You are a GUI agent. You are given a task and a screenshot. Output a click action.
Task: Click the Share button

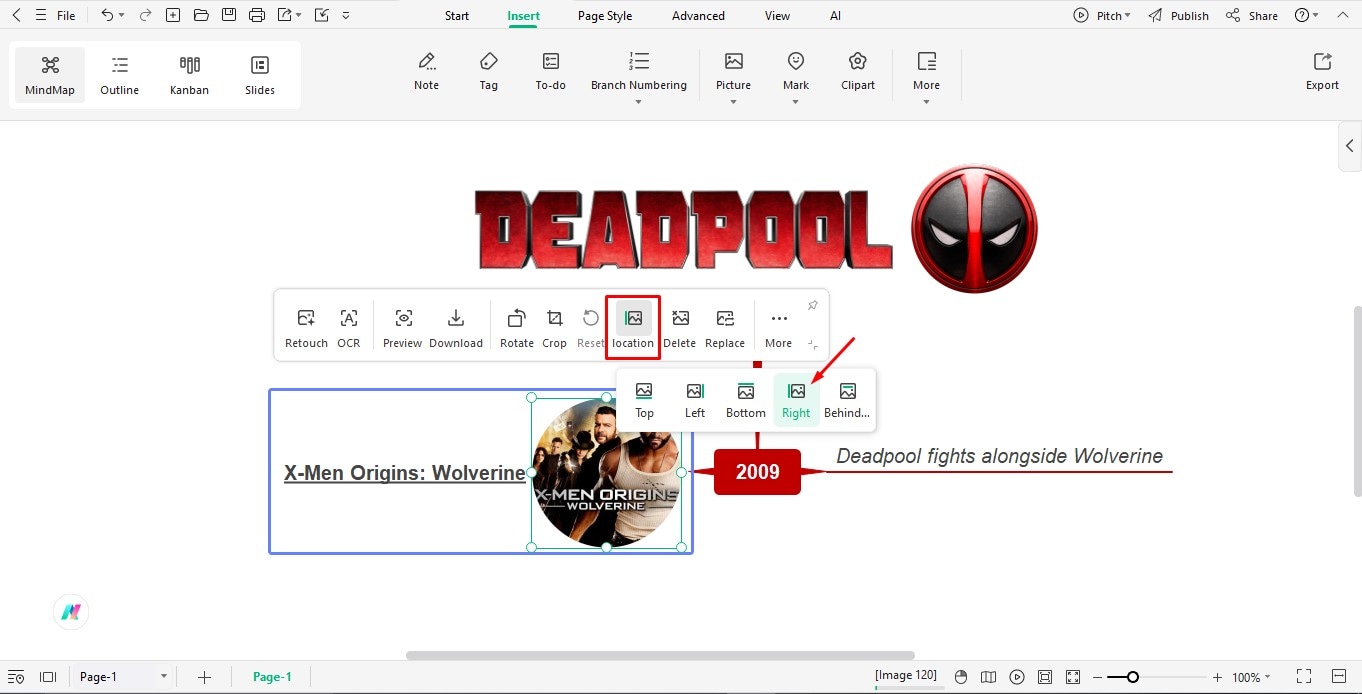coord(1252,16)
